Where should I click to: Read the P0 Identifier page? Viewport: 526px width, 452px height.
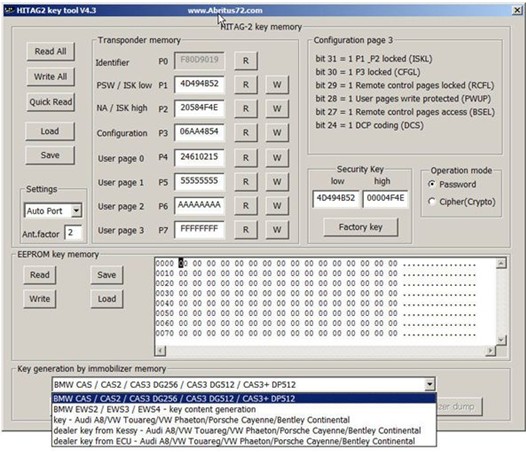(x=246, y=61)
